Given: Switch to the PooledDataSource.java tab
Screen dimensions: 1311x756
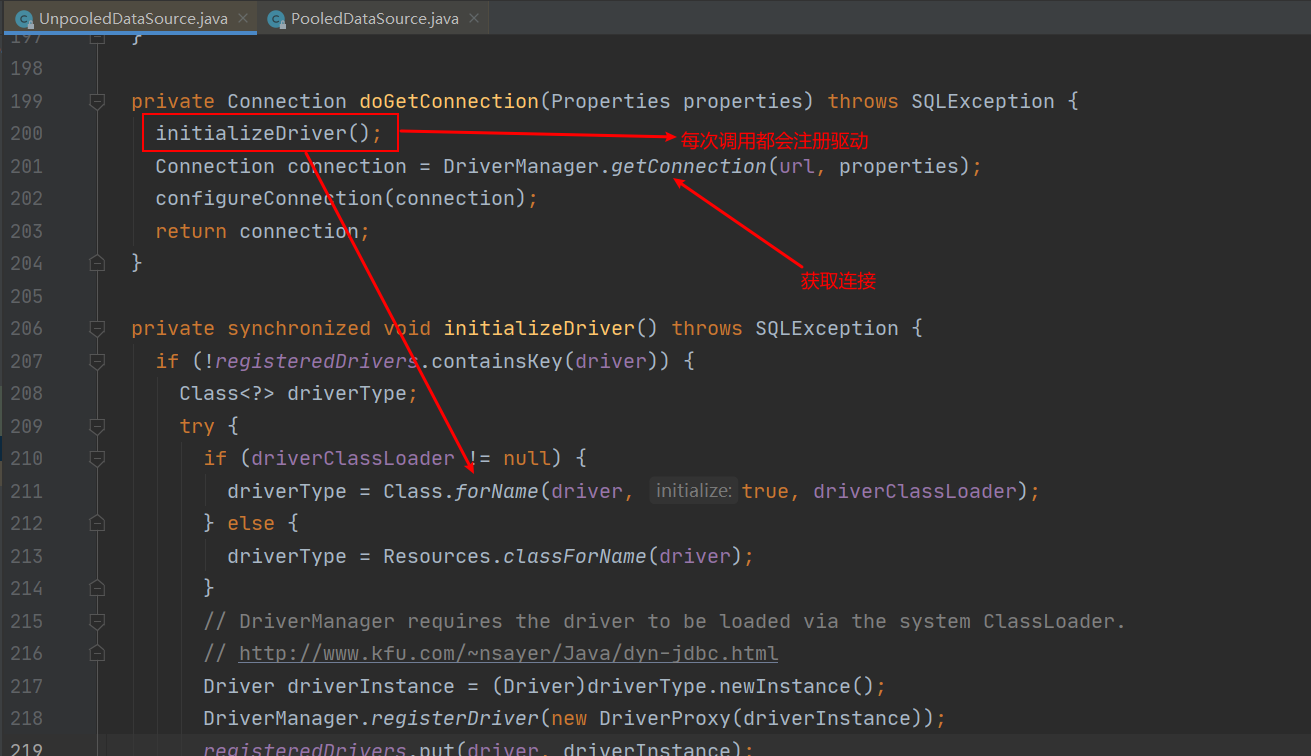Looking at the screenshot, I should click(375, 18).
